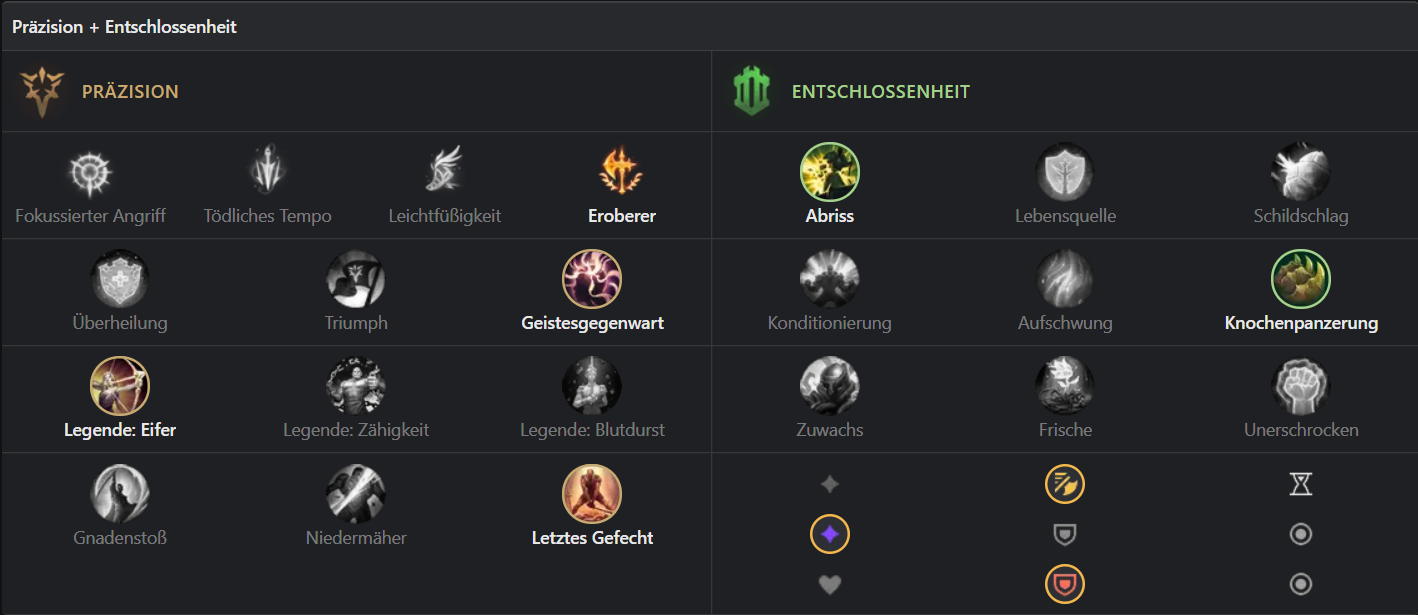
Task: Select the highlighted red armor shard
Action: click(x=1065, y=584)
